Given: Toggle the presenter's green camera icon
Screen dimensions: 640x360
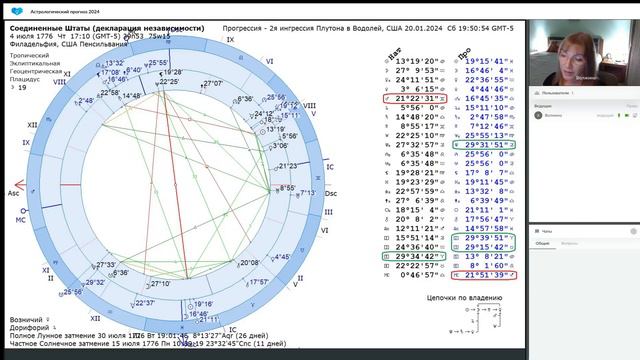Looking at the screenshot, I should pos(627,116).
